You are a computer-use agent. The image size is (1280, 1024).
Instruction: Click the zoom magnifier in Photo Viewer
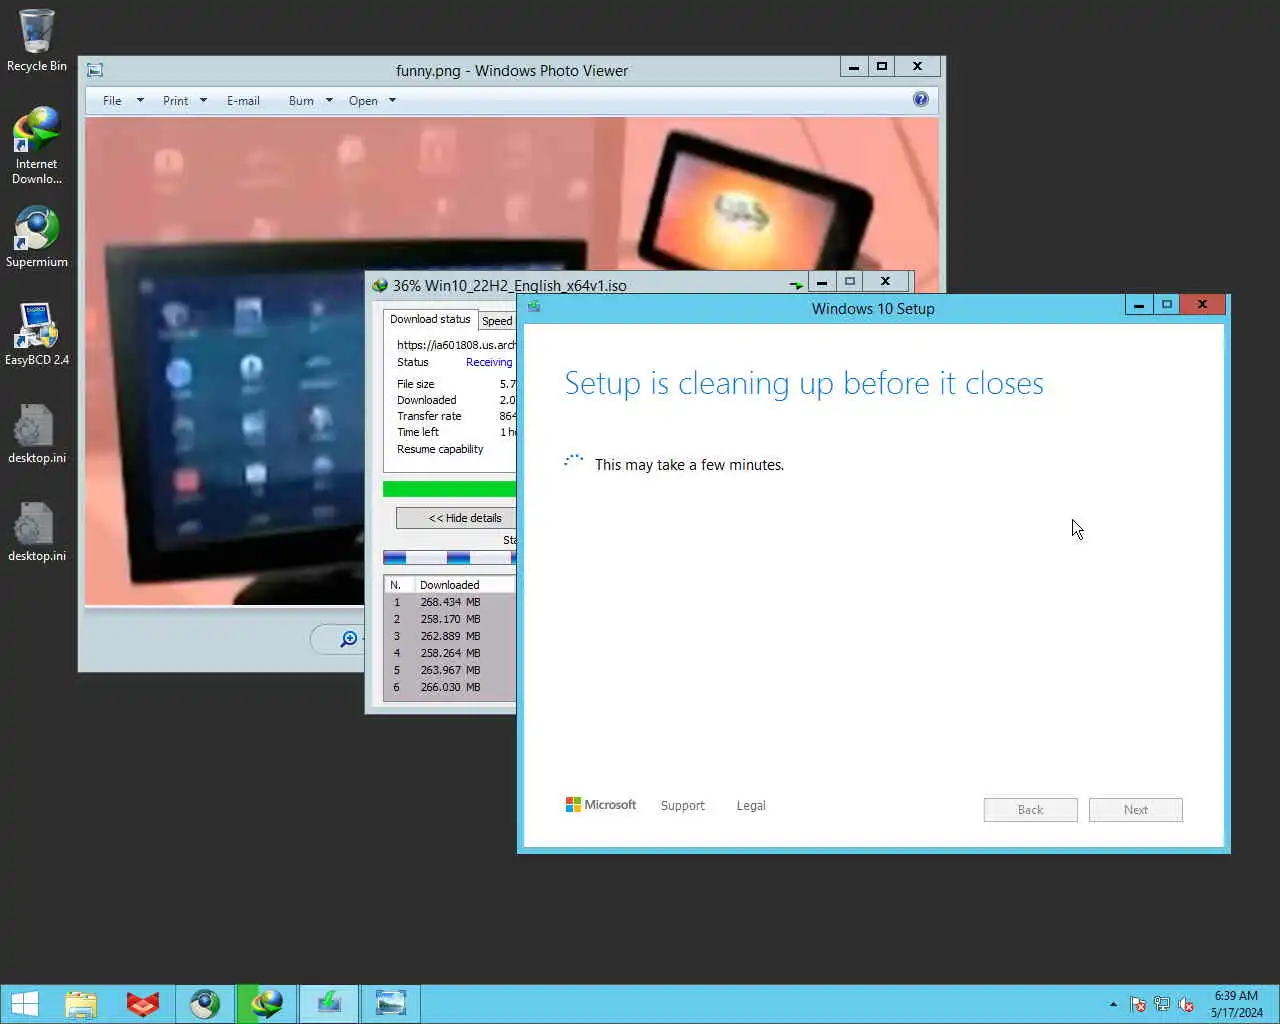(349, 639)
